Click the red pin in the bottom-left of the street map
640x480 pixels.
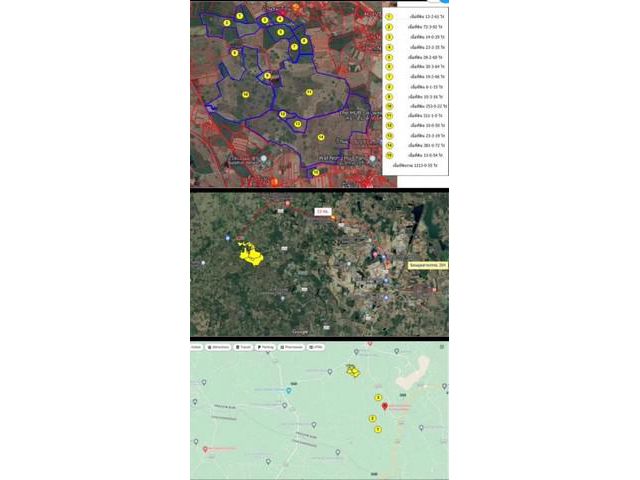tap(205, 449)
